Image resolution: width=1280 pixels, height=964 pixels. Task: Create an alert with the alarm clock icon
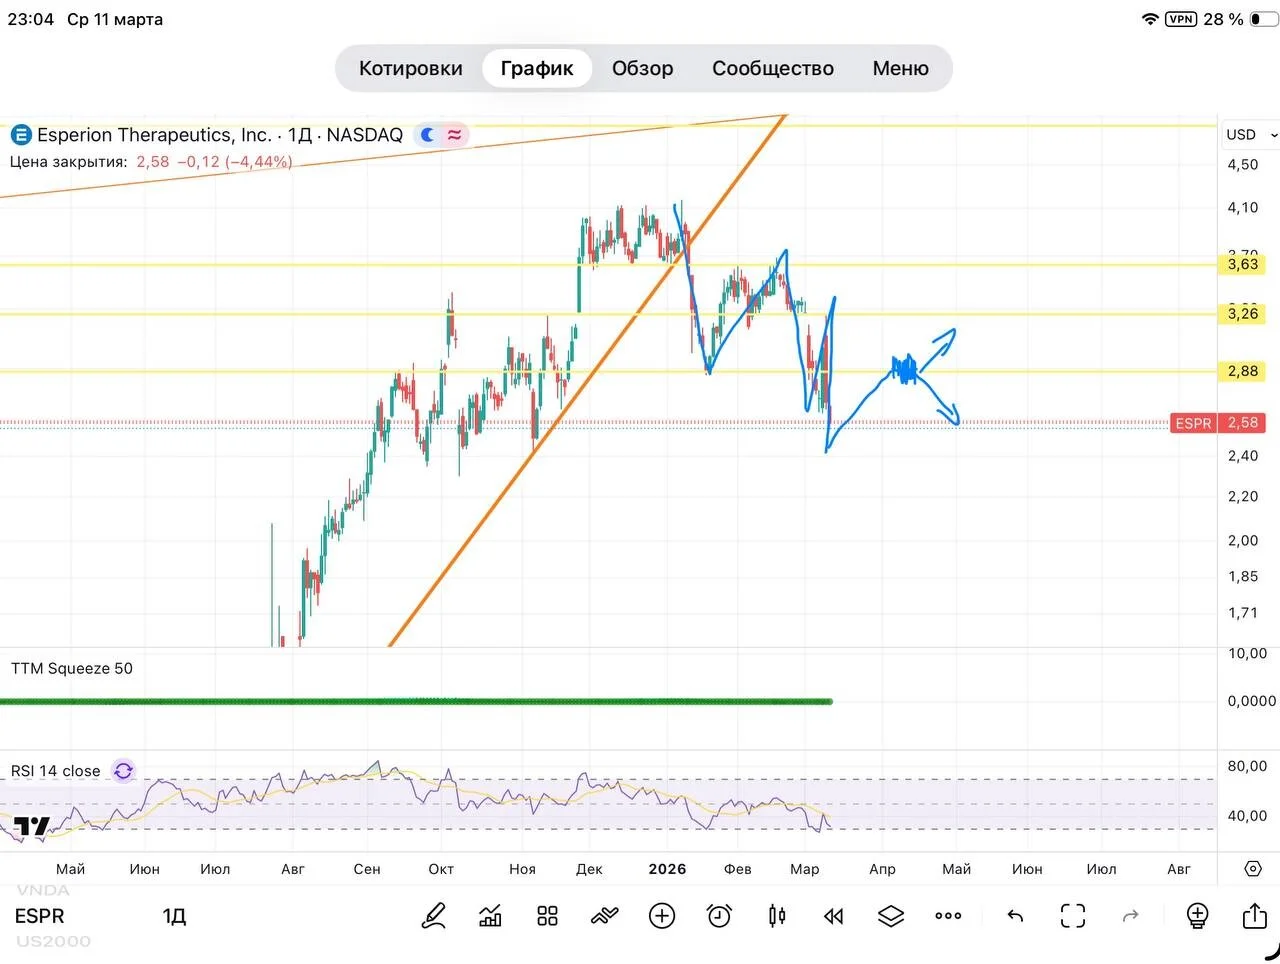tap(719, 915)
